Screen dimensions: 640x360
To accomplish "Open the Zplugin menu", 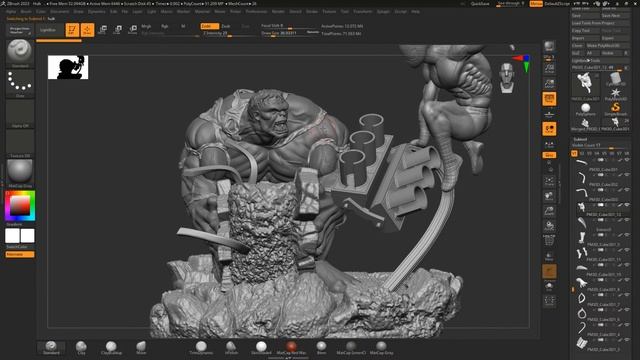I will [383, 11].
